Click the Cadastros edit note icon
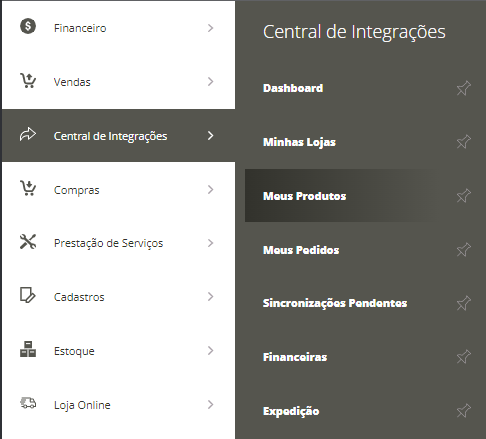Screen dimensions: 486x439 click(27, 295)
